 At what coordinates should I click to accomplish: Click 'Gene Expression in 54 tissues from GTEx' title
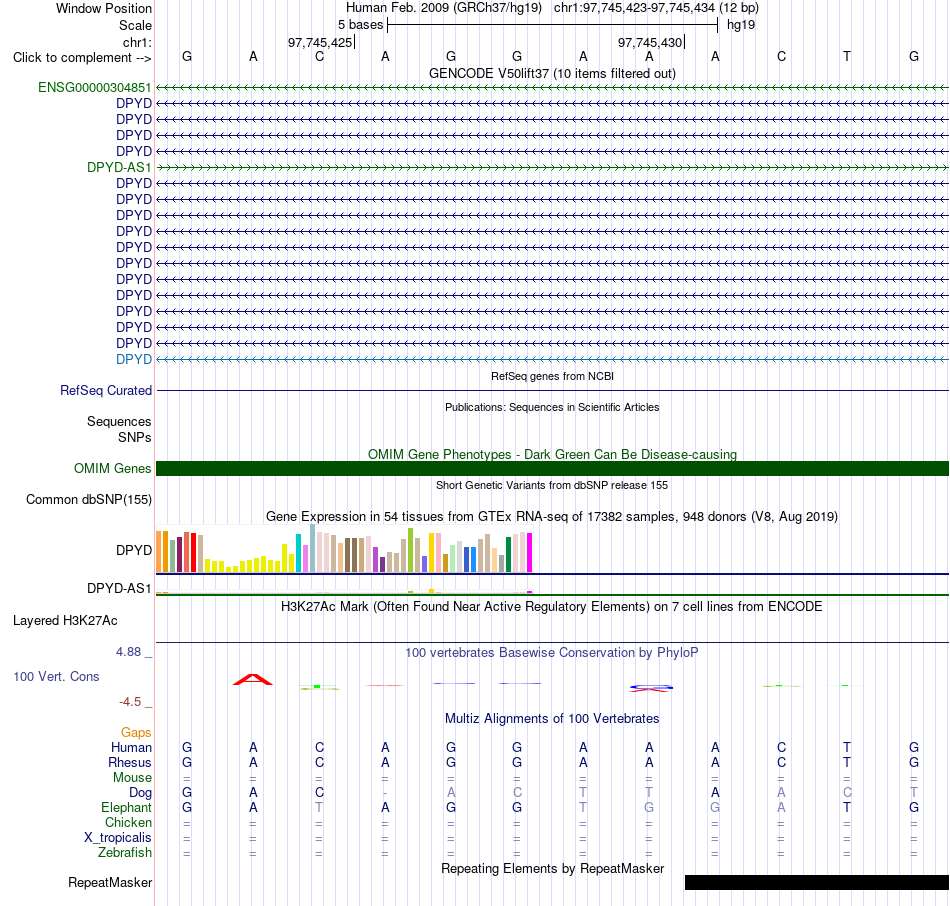pos(552,516)
